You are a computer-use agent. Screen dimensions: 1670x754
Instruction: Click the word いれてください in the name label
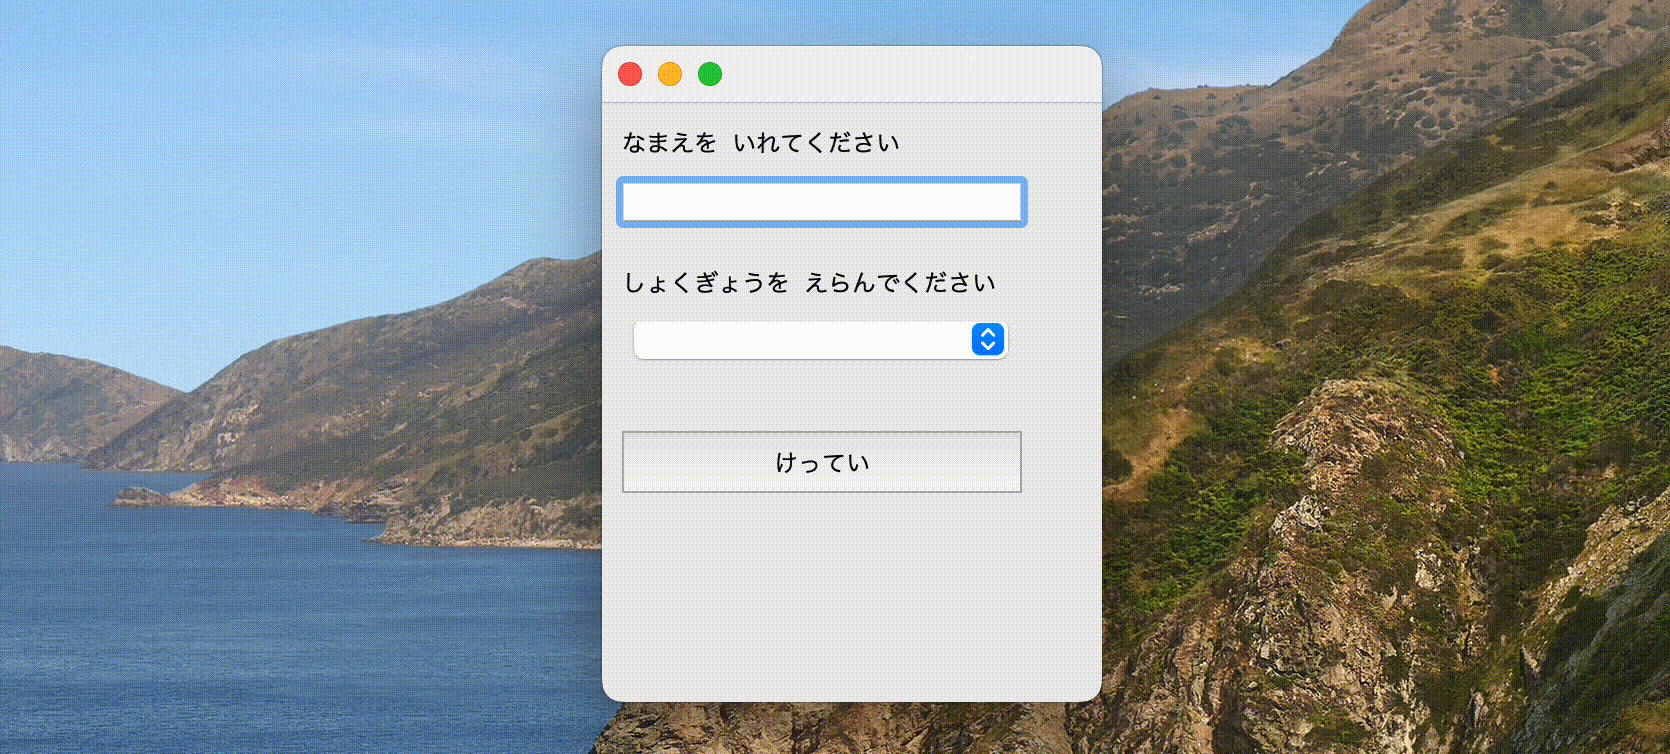coord(816,143)
